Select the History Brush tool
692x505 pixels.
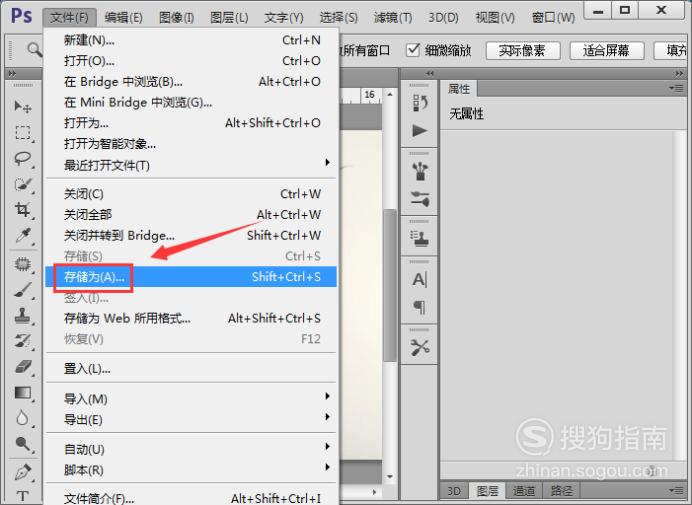[23, 341]
